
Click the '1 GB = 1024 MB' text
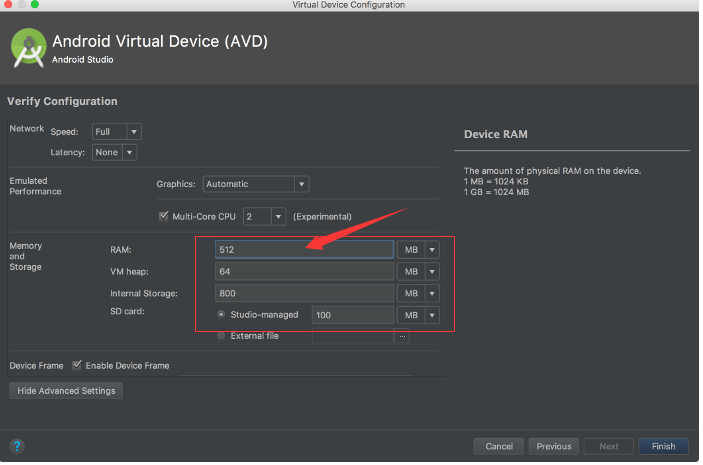coord(496,192)
